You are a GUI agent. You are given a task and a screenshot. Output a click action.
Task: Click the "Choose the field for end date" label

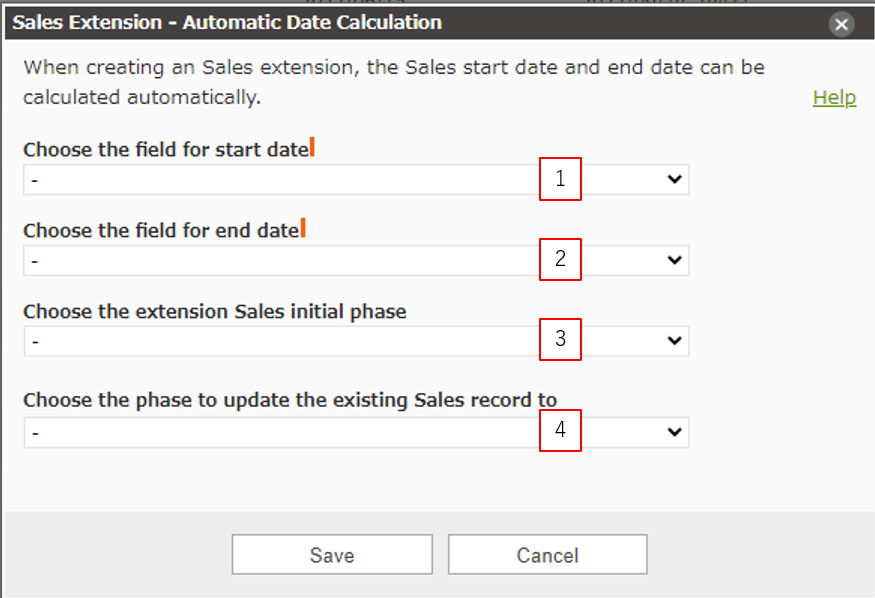(160, 231)
